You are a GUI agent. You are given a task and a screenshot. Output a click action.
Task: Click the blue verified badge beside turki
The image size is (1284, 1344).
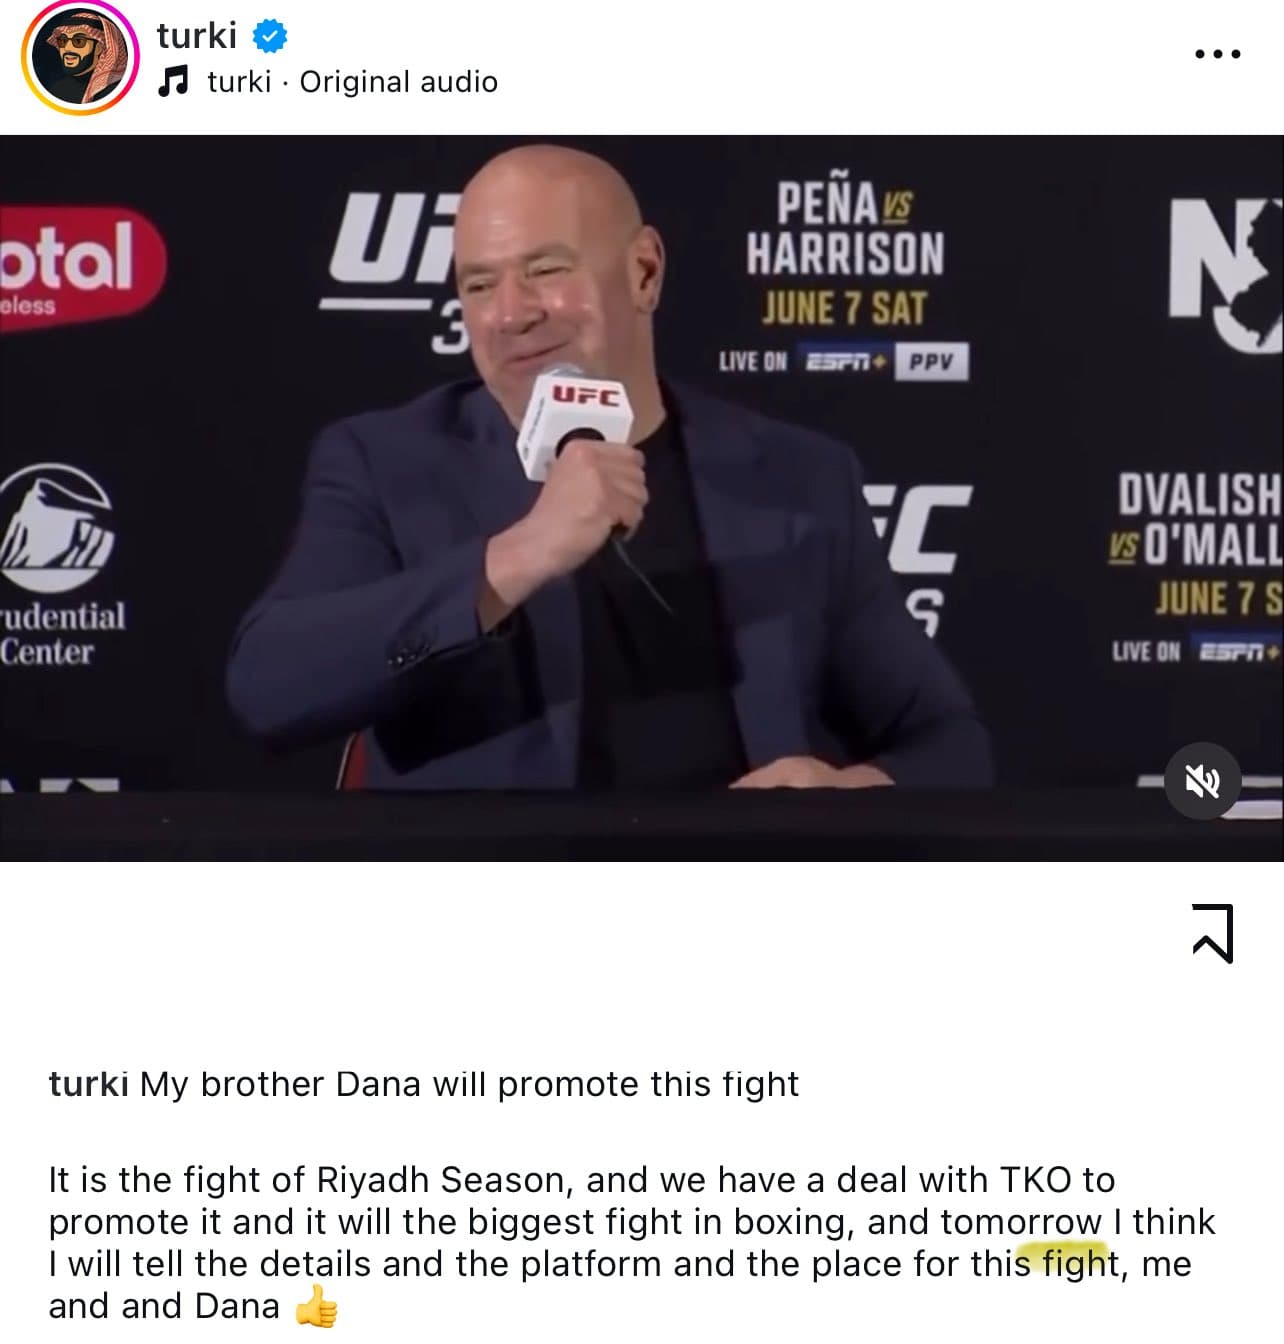tap(269, 36)
